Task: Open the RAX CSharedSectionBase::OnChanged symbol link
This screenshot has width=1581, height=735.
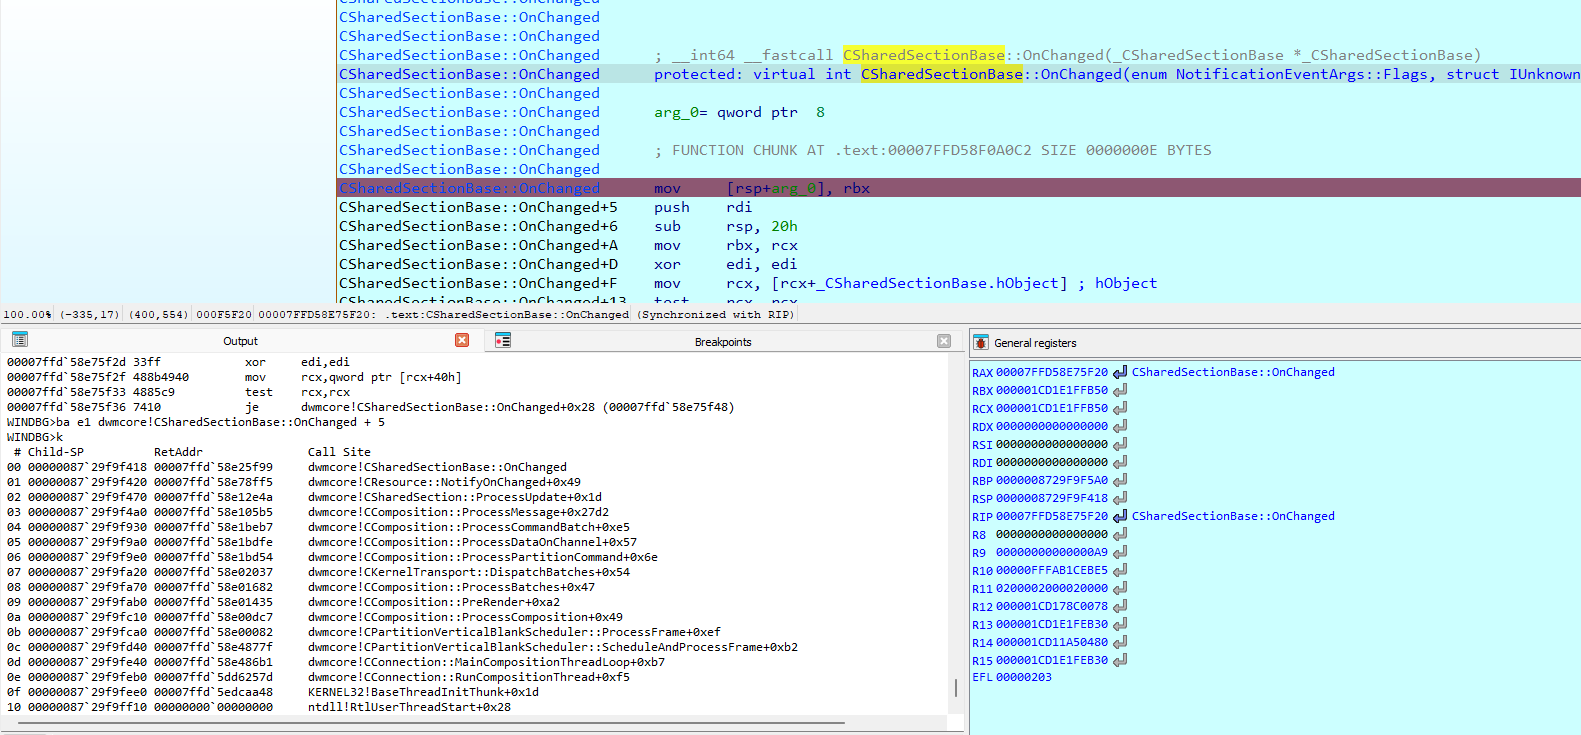Action: [x=1233, y=372]
